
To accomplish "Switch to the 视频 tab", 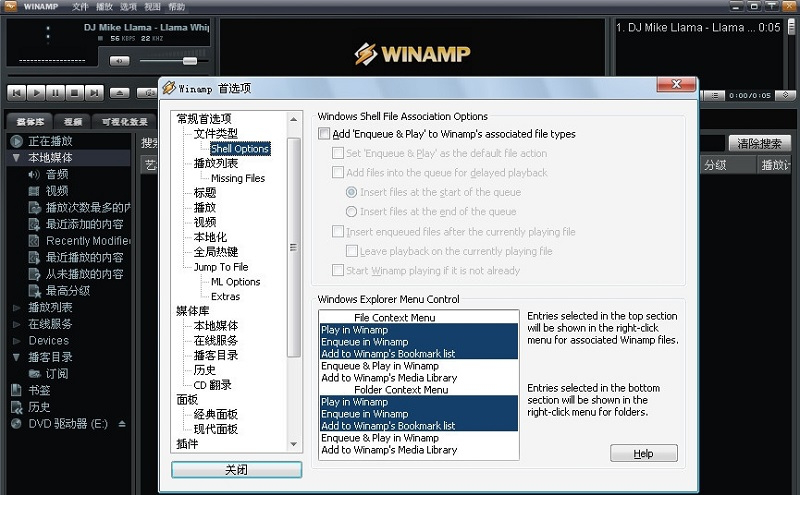I will click(73, 121).
